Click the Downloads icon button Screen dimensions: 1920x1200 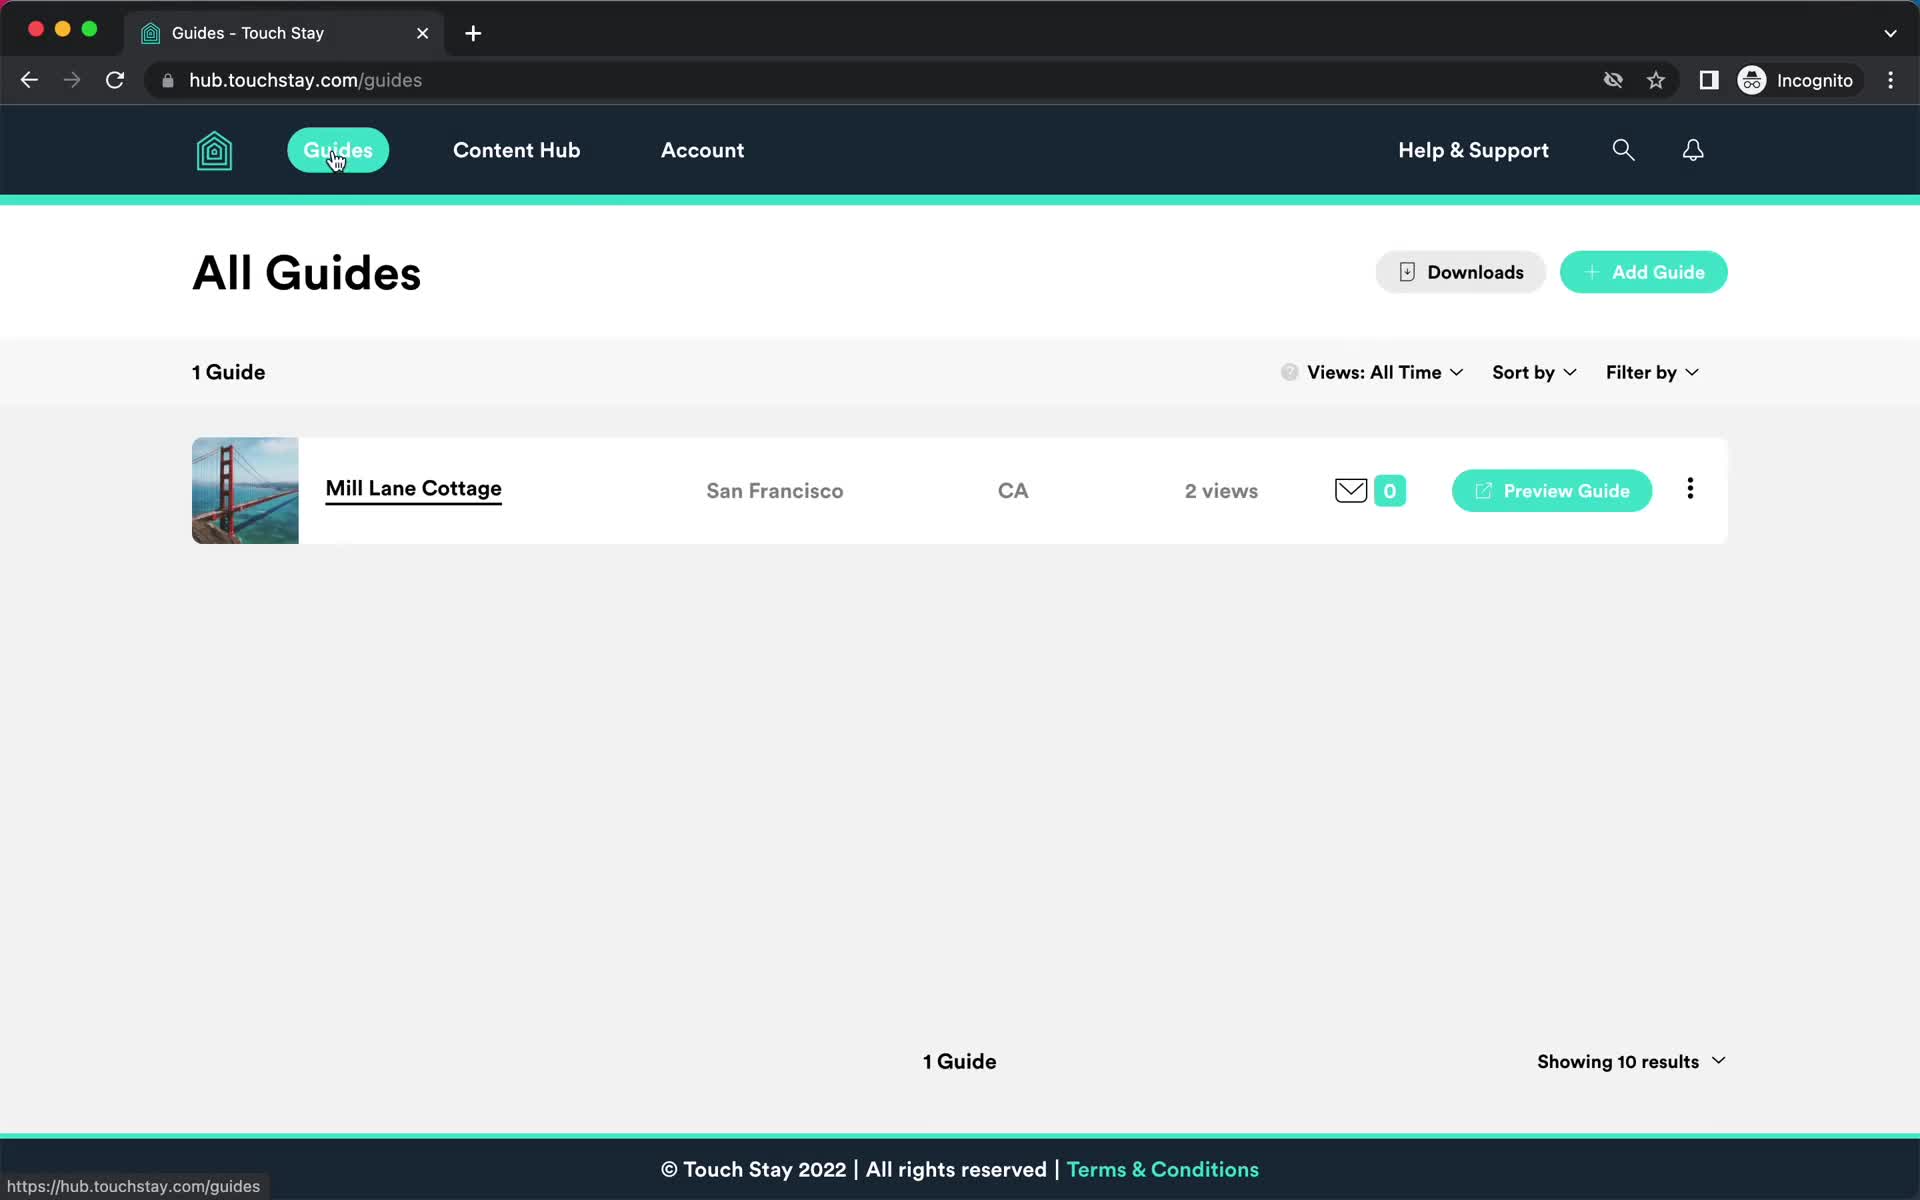tap(1409, 271)
